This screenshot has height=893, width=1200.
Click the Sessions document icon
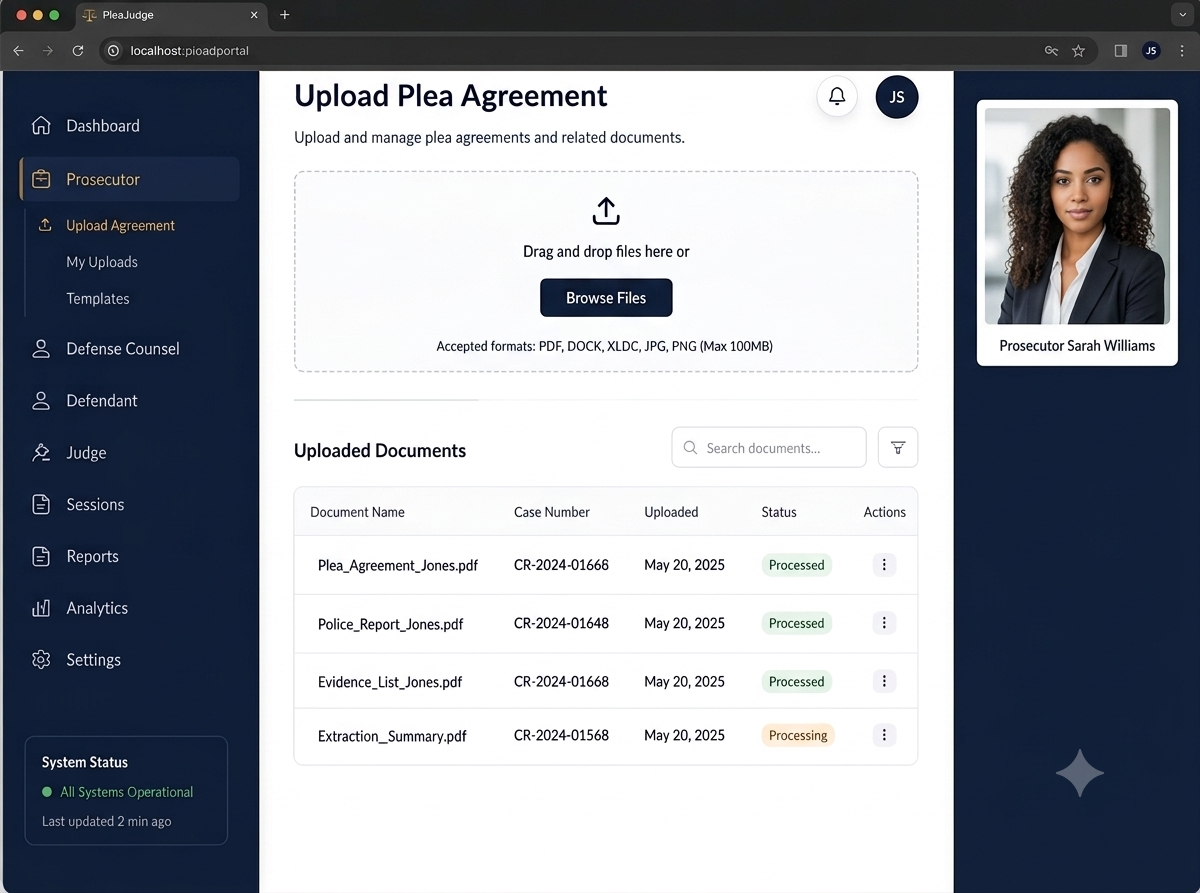41,505
